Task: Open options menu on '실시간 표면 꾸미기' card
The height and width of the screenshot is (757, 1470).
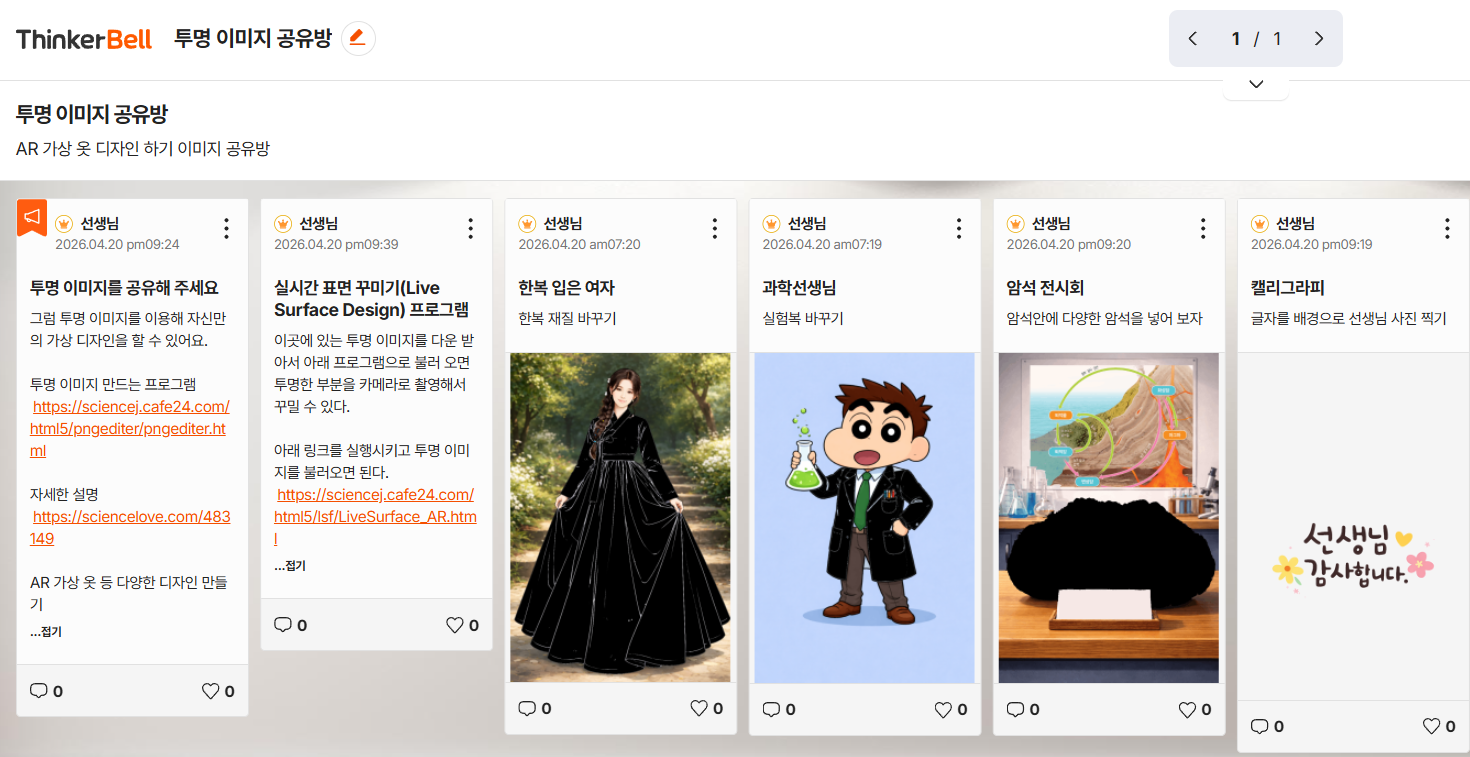Action: click(x=470, y=229)
